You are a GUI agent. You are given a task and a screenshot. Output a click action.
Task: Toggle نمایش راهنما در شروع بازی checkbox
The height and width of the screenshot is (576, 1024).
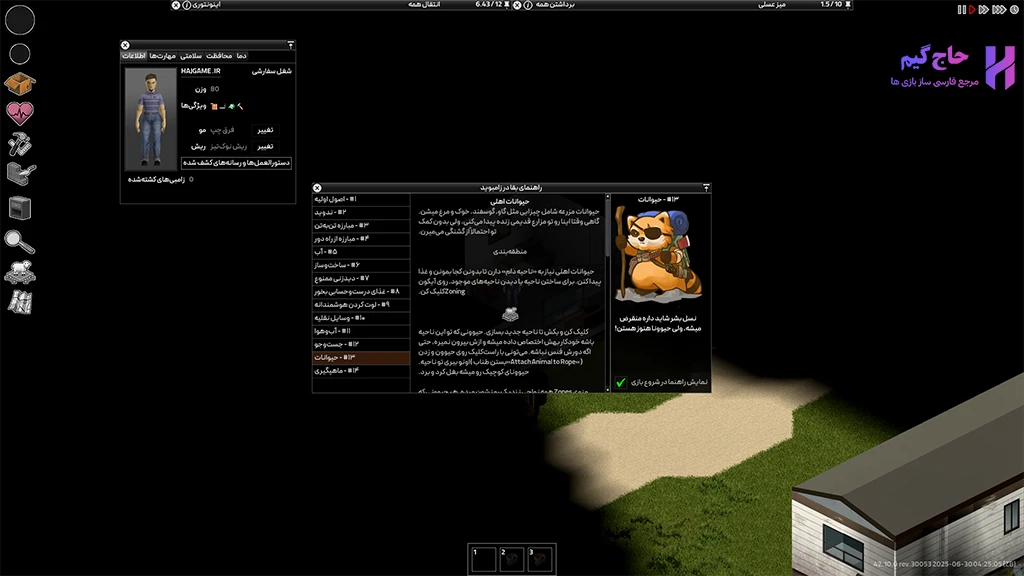620,382
